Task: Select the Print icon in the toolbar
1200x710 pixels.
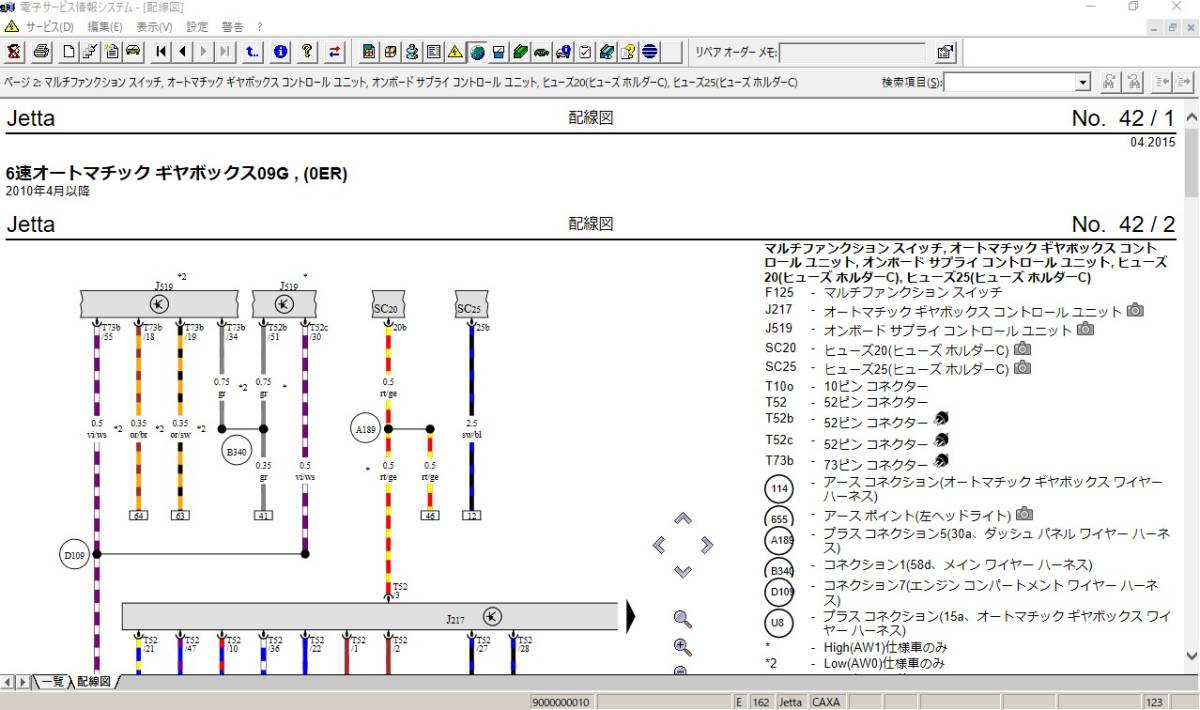Action: (40, 51)
